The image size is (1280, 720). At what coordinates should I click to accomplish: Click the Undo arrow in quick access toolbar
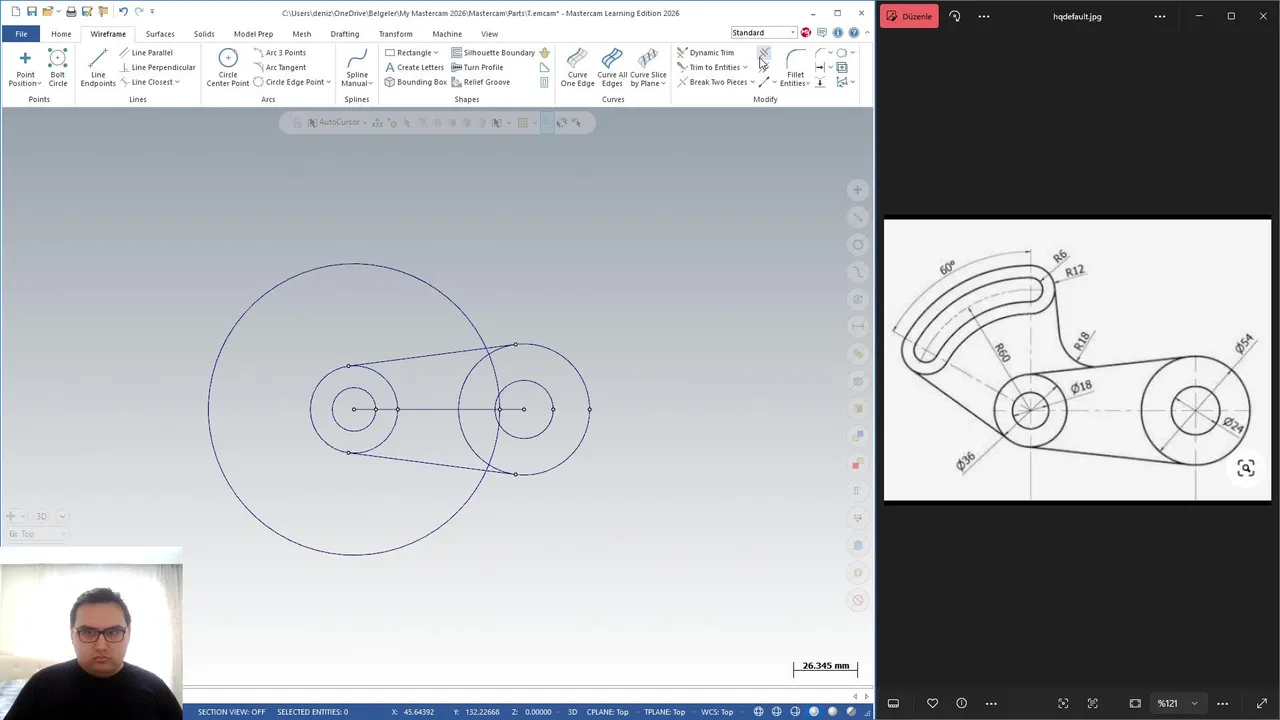click(123, 12)
